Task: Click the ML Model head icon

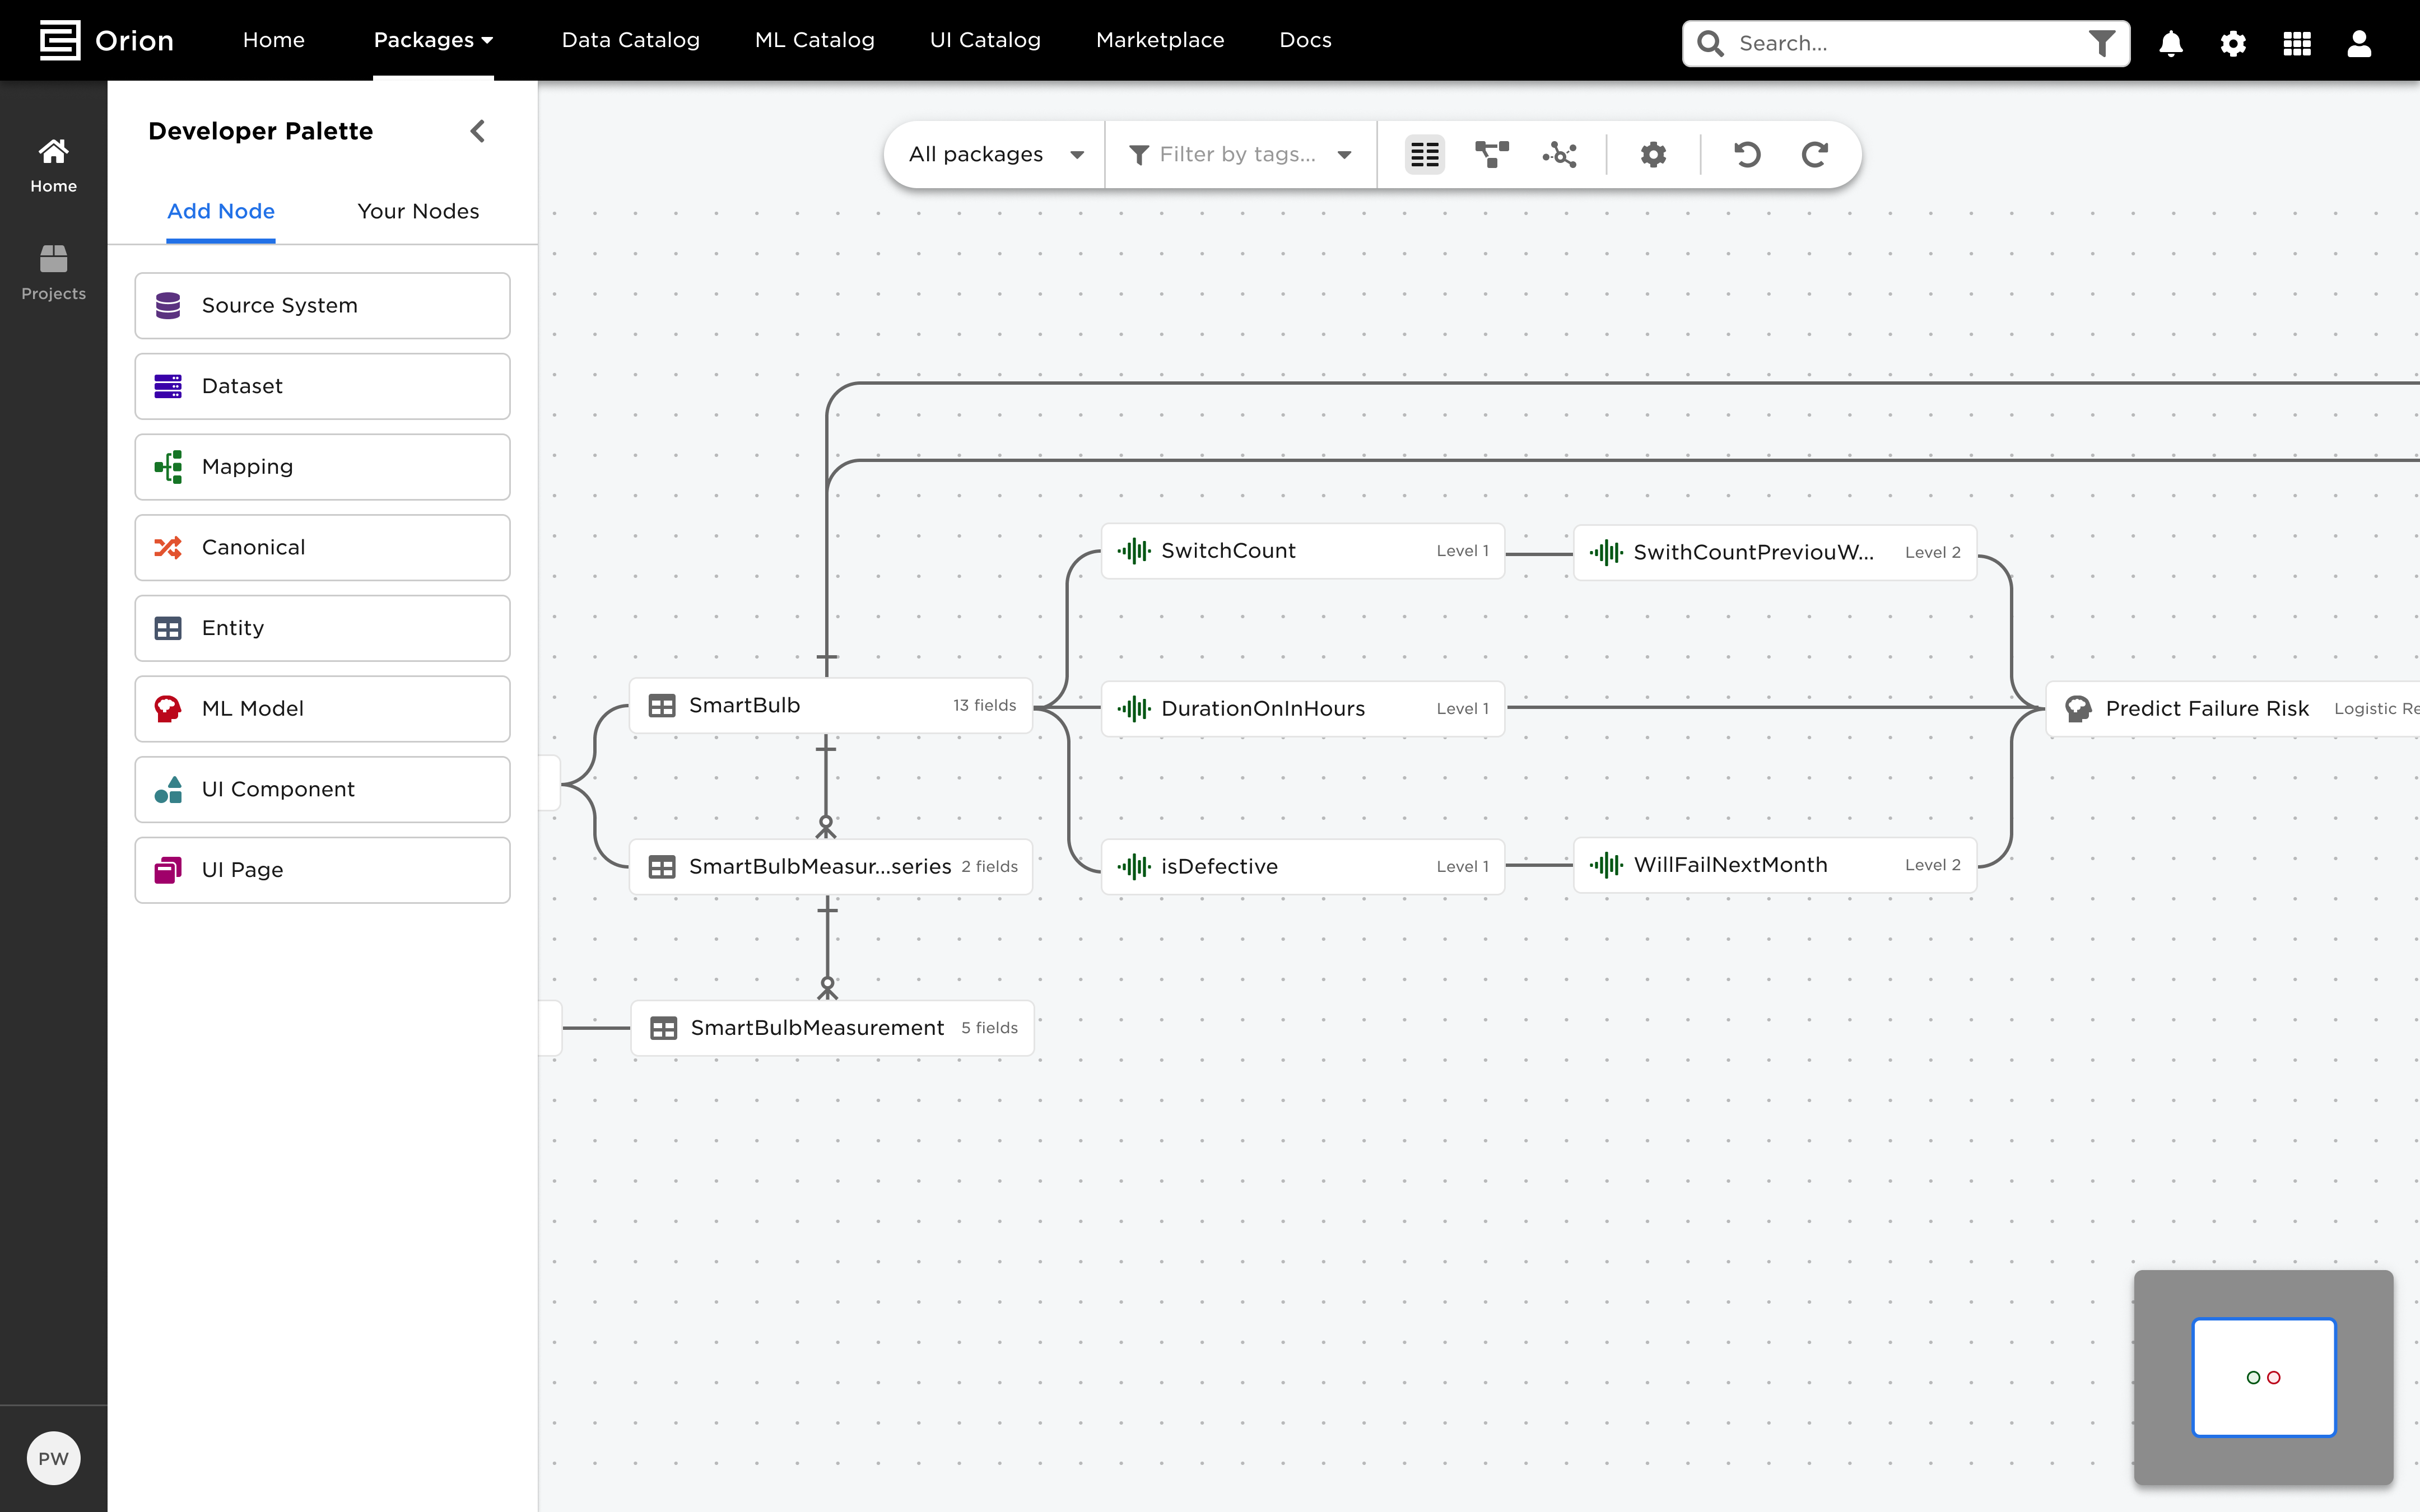Action: 168,709
